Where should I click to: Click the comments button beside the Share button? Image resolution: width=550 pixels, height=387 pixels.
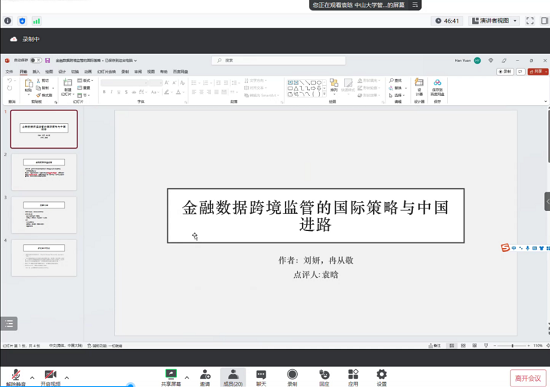(x=521, y=71)
